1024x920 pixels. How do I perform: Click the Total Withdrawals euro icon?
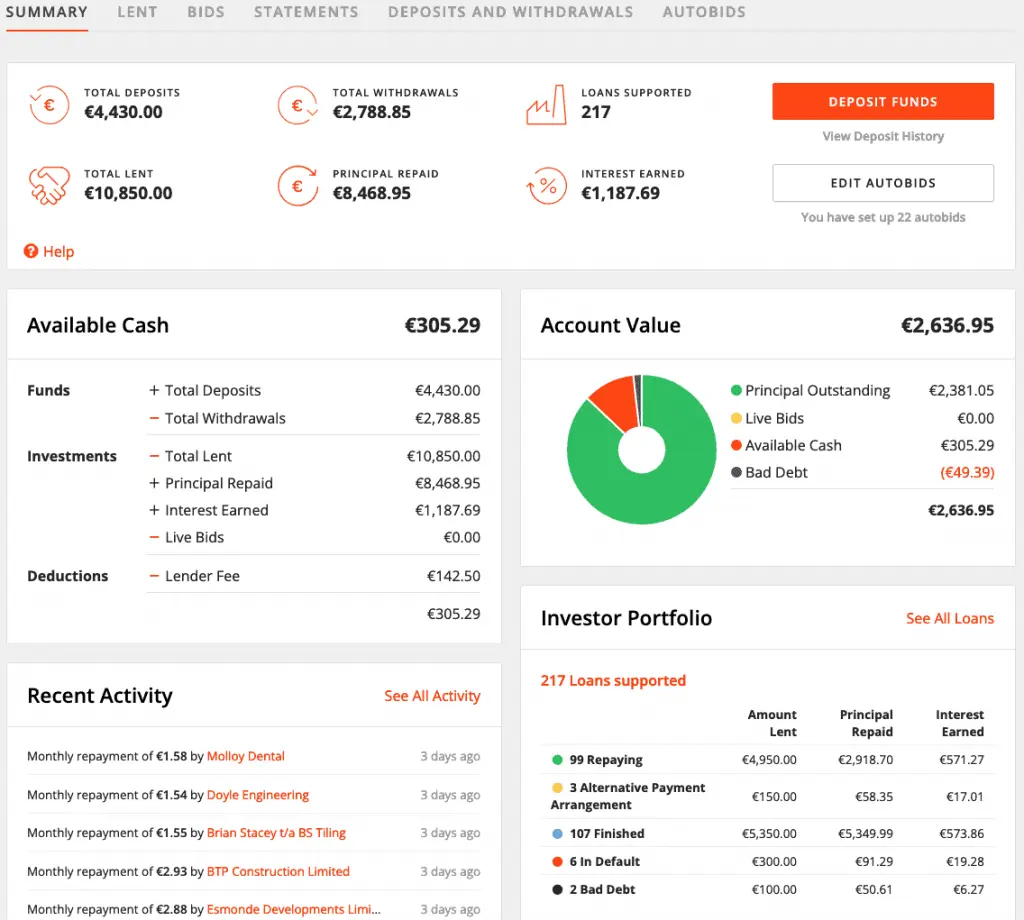[x=298, y=104]
